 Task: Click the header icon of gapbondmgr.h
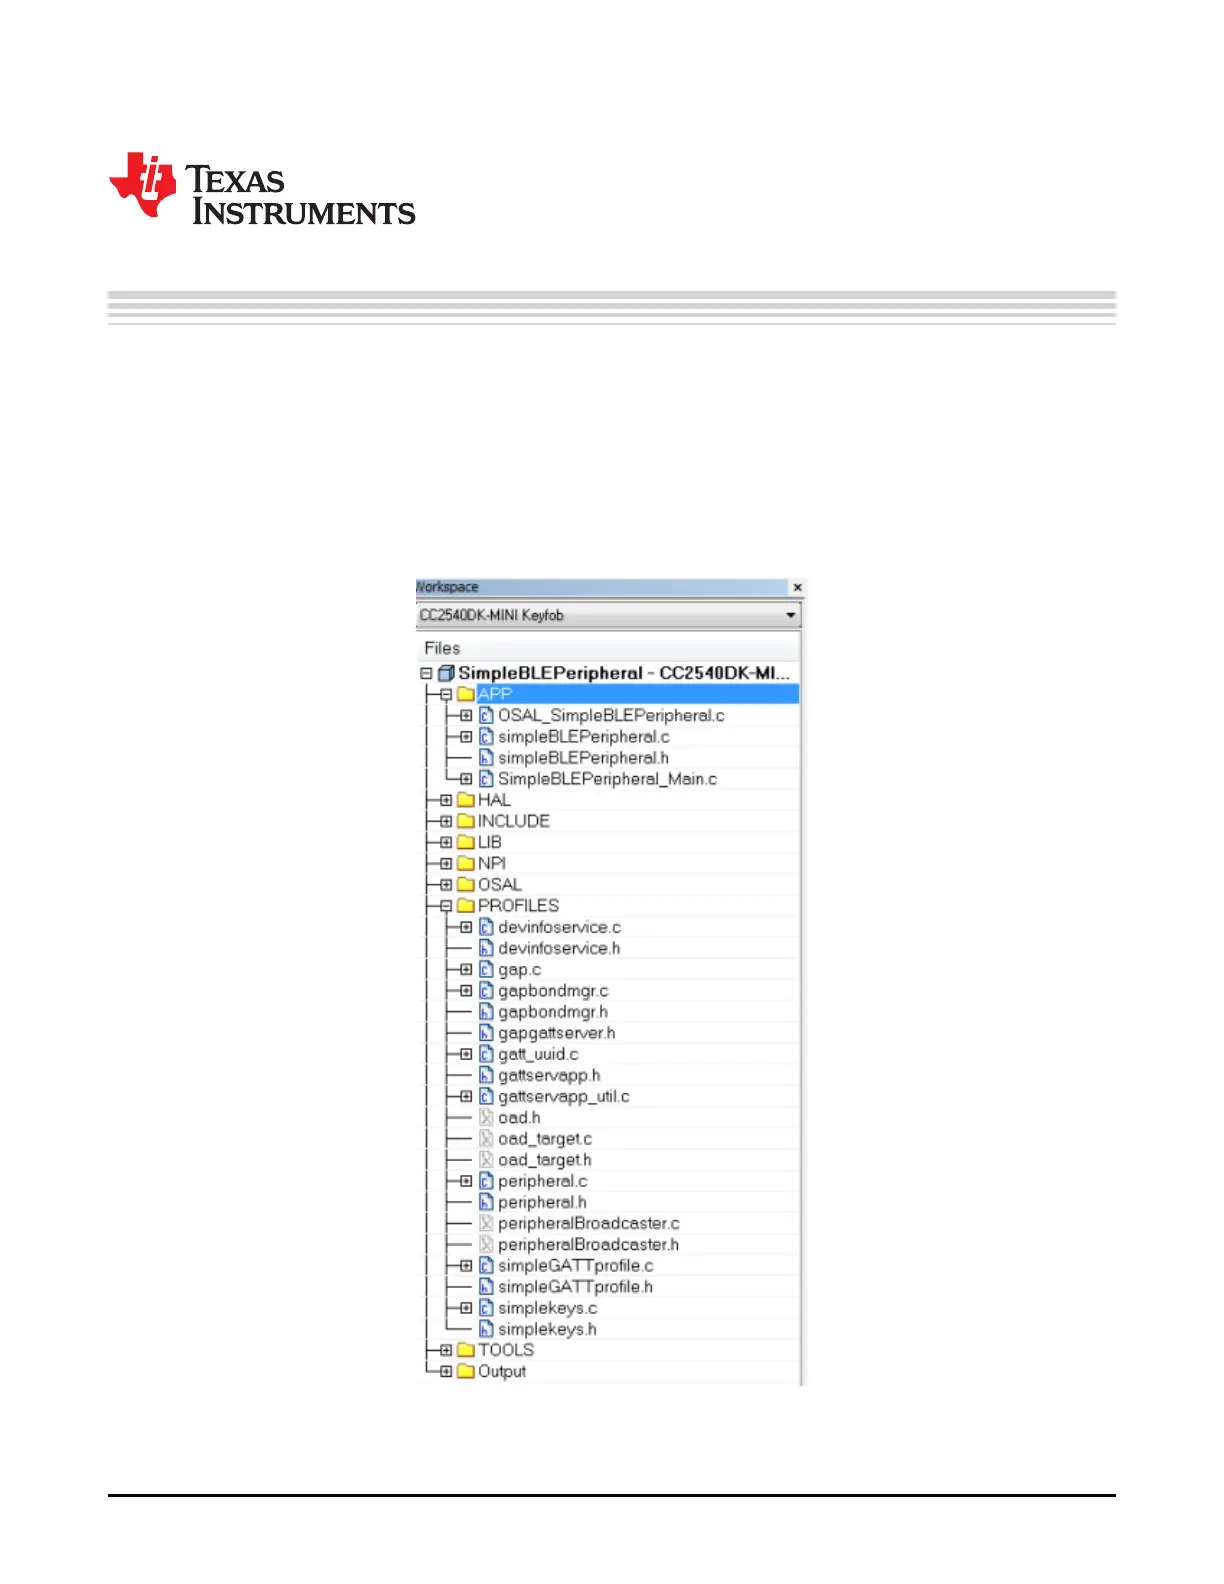(x=486, y=1011)
